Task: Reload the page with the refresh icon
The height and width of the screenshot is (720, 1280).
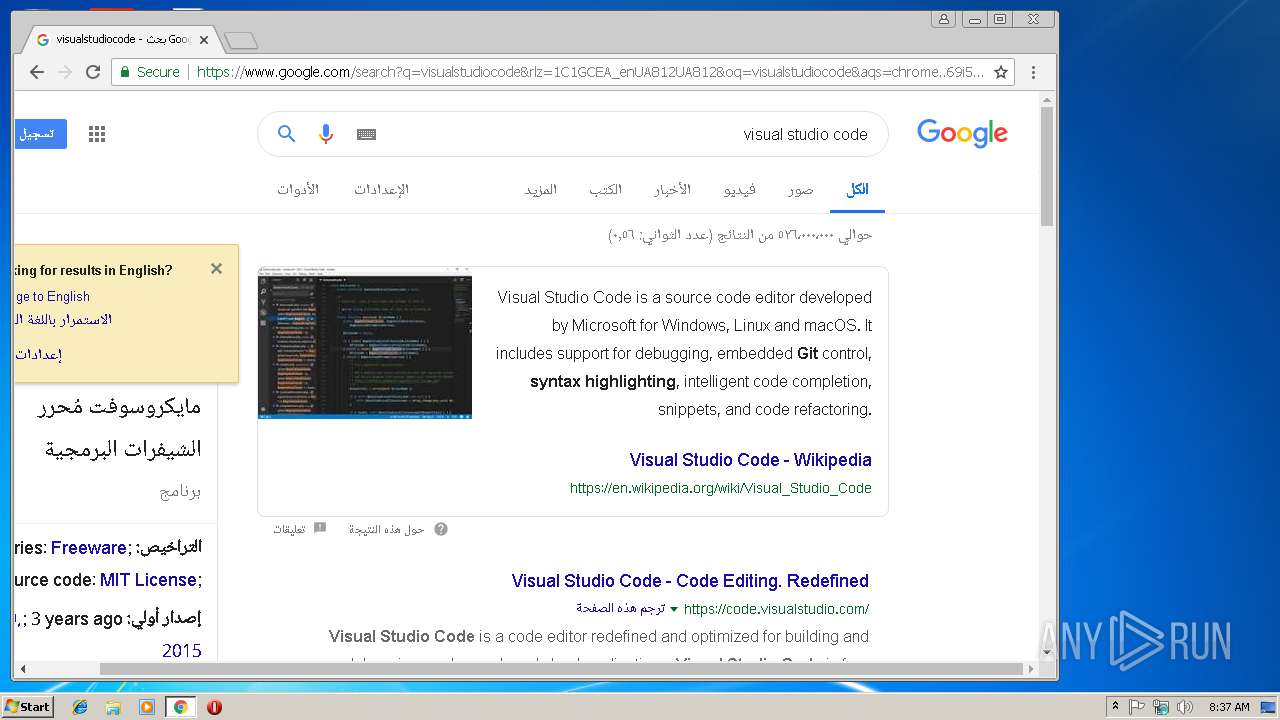Action: click(93, 72)
